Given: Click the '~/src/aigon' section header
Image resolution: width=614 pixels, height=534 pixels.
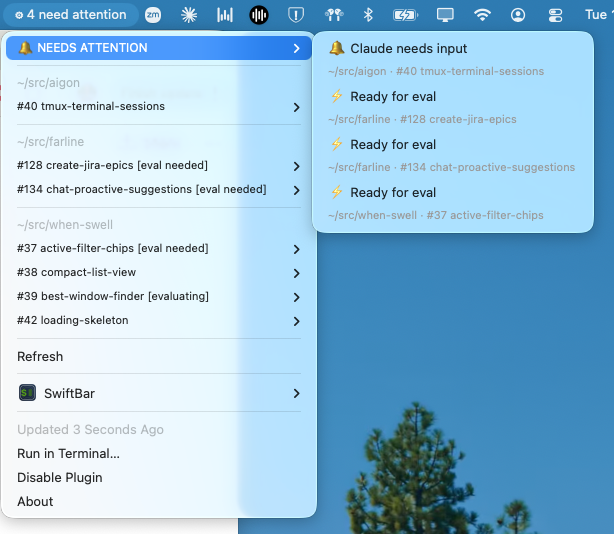Looking at the screenshot, I should coord(49,83).
